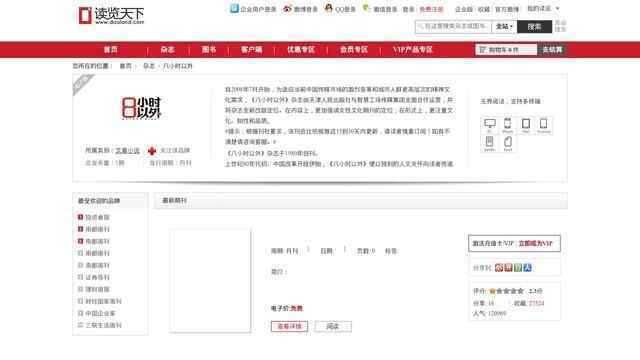
Task: Open the 会员专区 nav tab
Action: (x=354, y=50)
